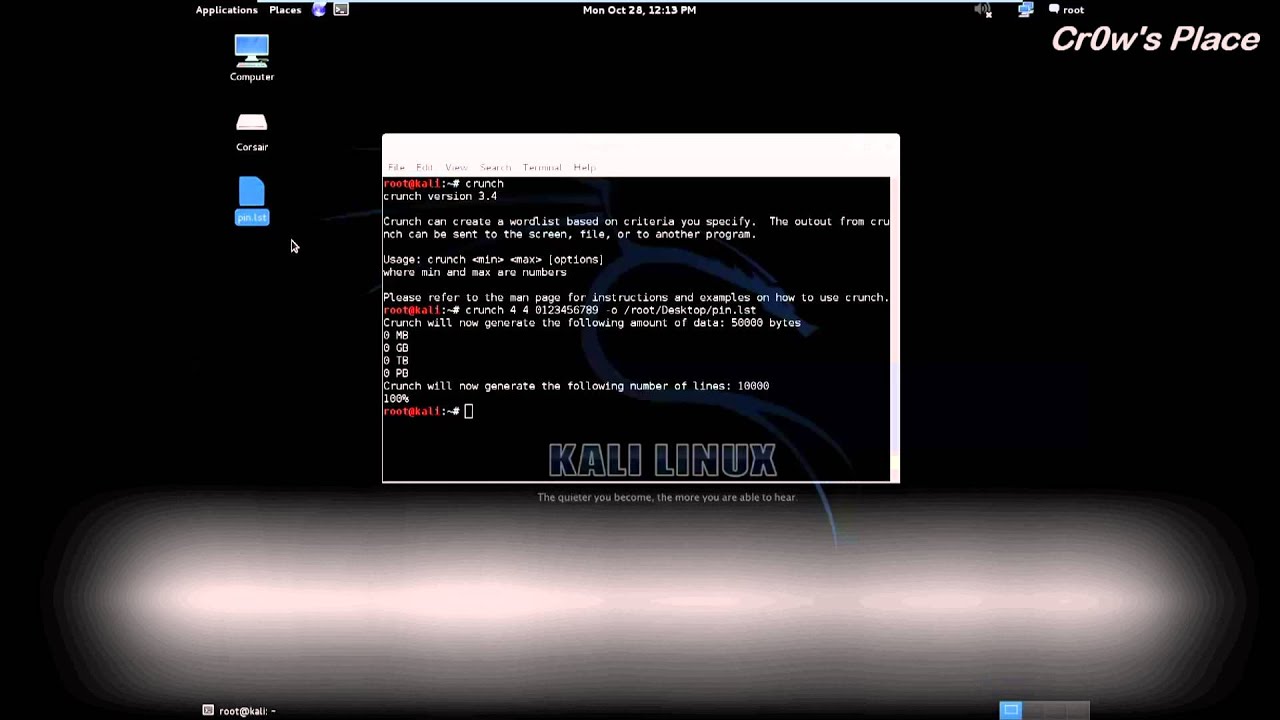Open the terminal View menu

point(456,168)
